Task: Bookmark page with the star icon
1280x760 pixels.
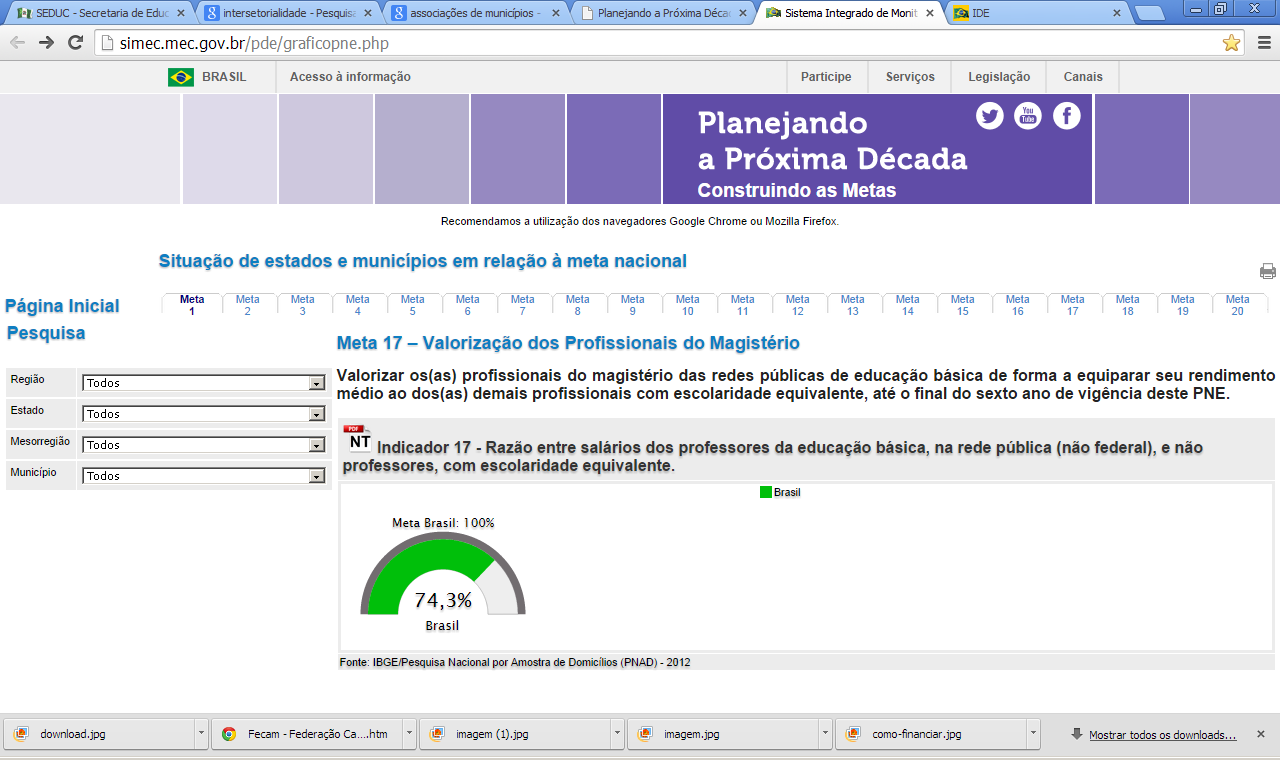Action: [x=1232, y=43]
